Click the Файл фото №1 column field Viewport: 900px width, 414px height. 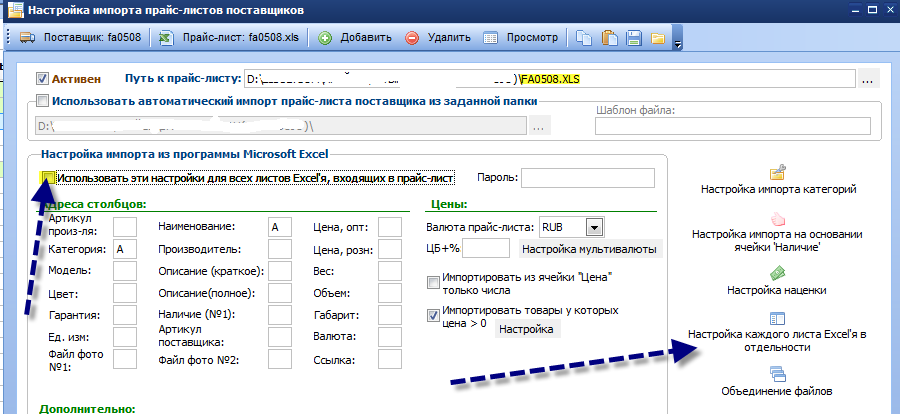pos(125,359)
